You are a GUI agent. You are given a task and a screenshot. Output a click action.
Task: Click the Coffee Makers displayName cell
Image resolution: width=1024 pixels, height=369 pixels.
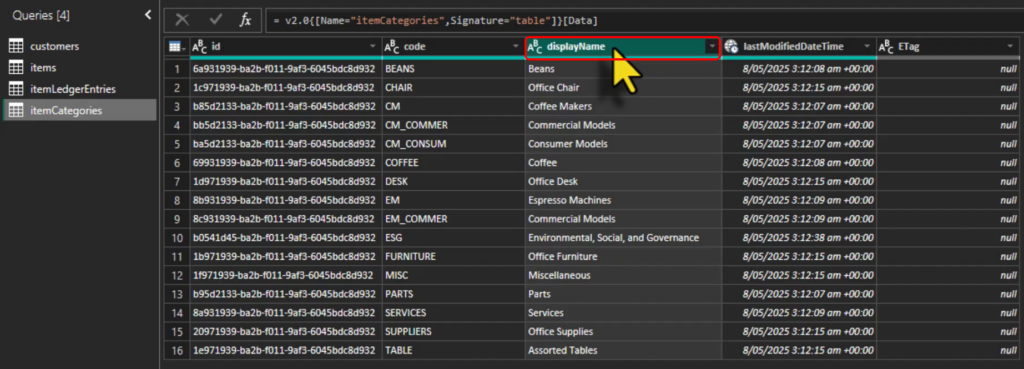pyautogui.click(x=624, y=106)
